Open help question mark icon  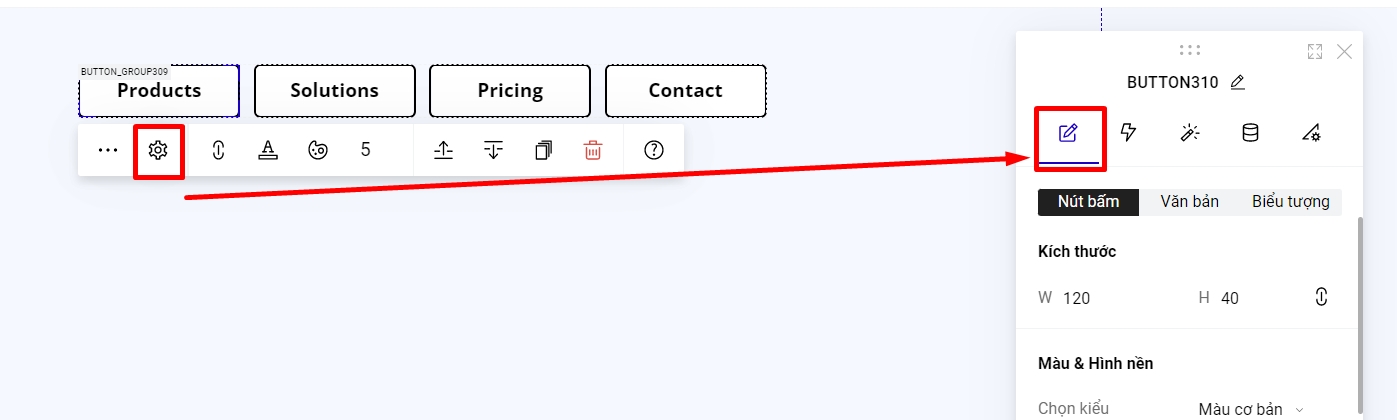pos(654,150)
